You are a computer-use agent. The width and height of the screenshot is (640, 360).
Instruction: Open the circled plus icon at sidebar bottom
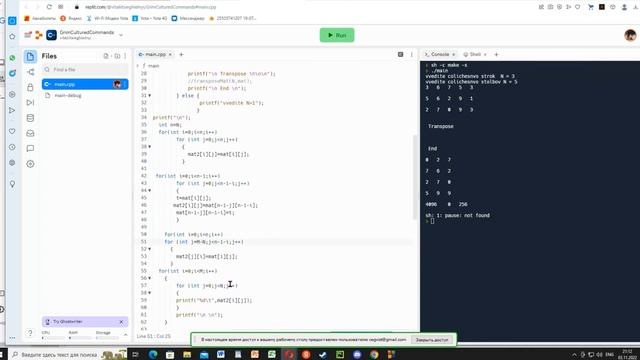pyautogui.click(x=30, y=164)
